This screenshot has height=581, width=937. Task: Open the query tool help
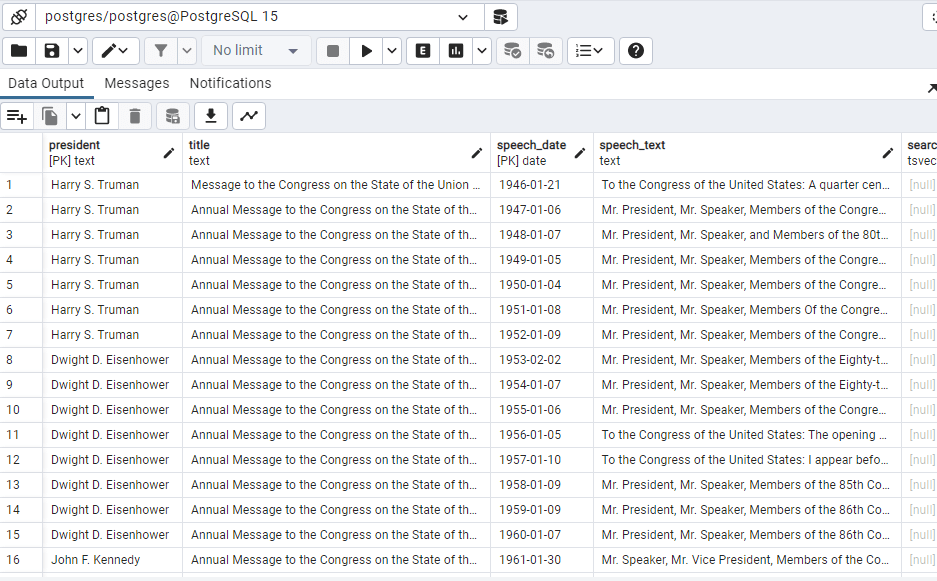pos(635,51)
